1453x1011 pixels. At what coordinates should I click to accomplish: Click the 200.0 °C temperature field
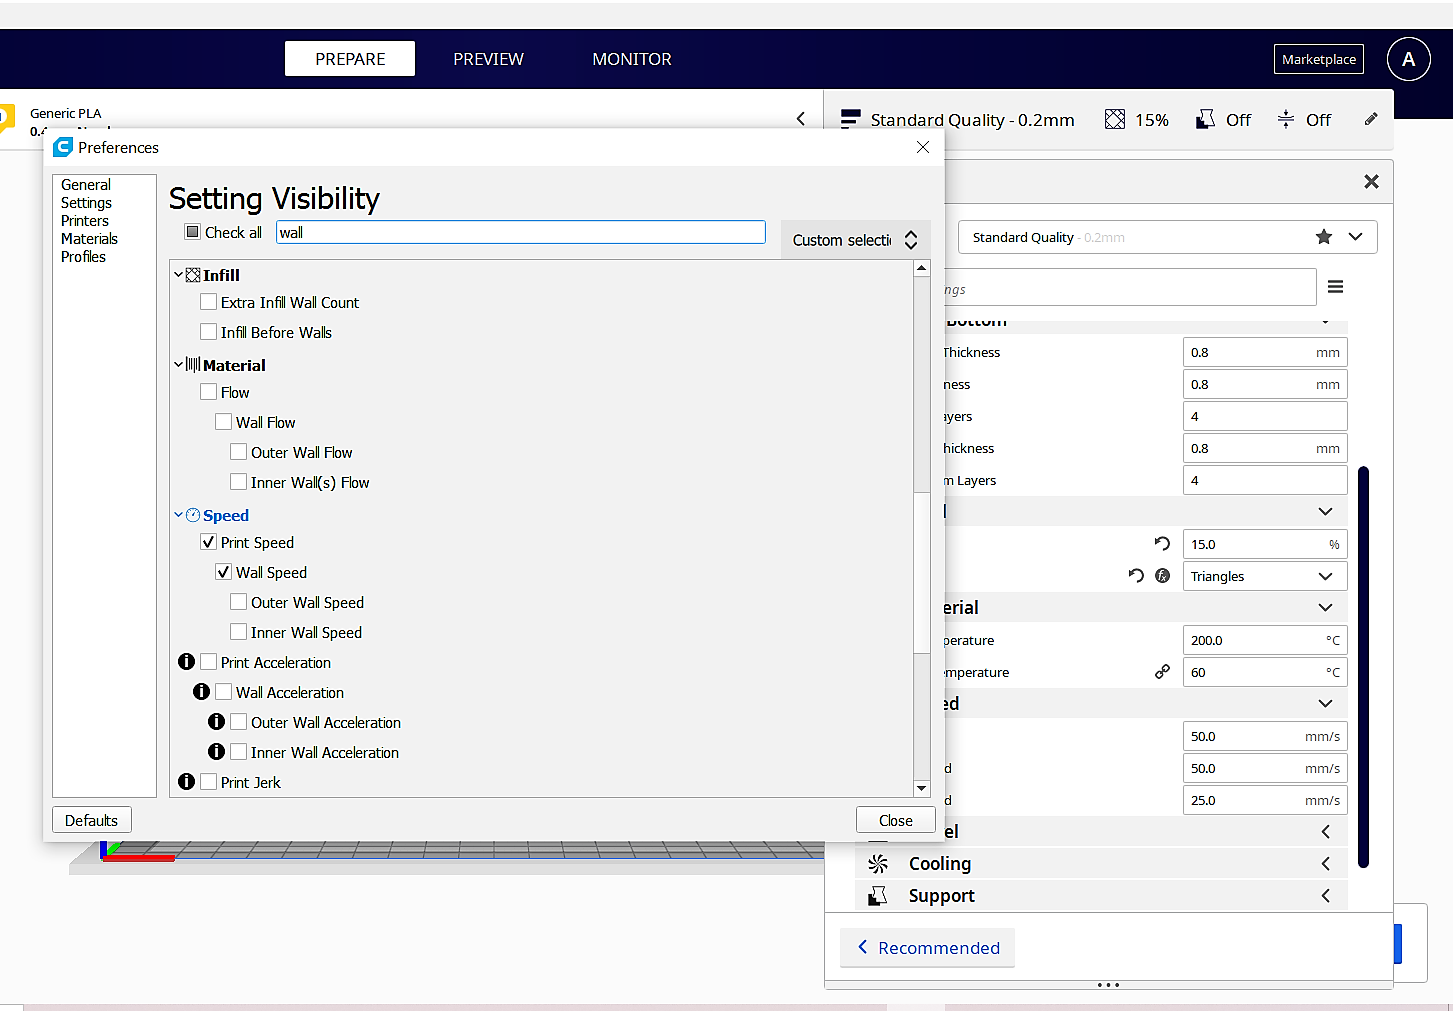point(1265,640)
